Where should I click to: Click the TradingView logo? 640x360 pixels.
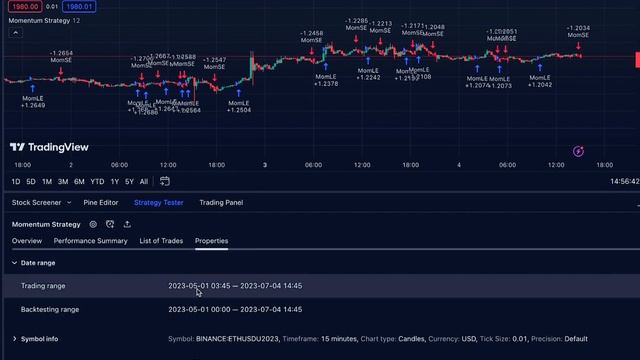49,147
